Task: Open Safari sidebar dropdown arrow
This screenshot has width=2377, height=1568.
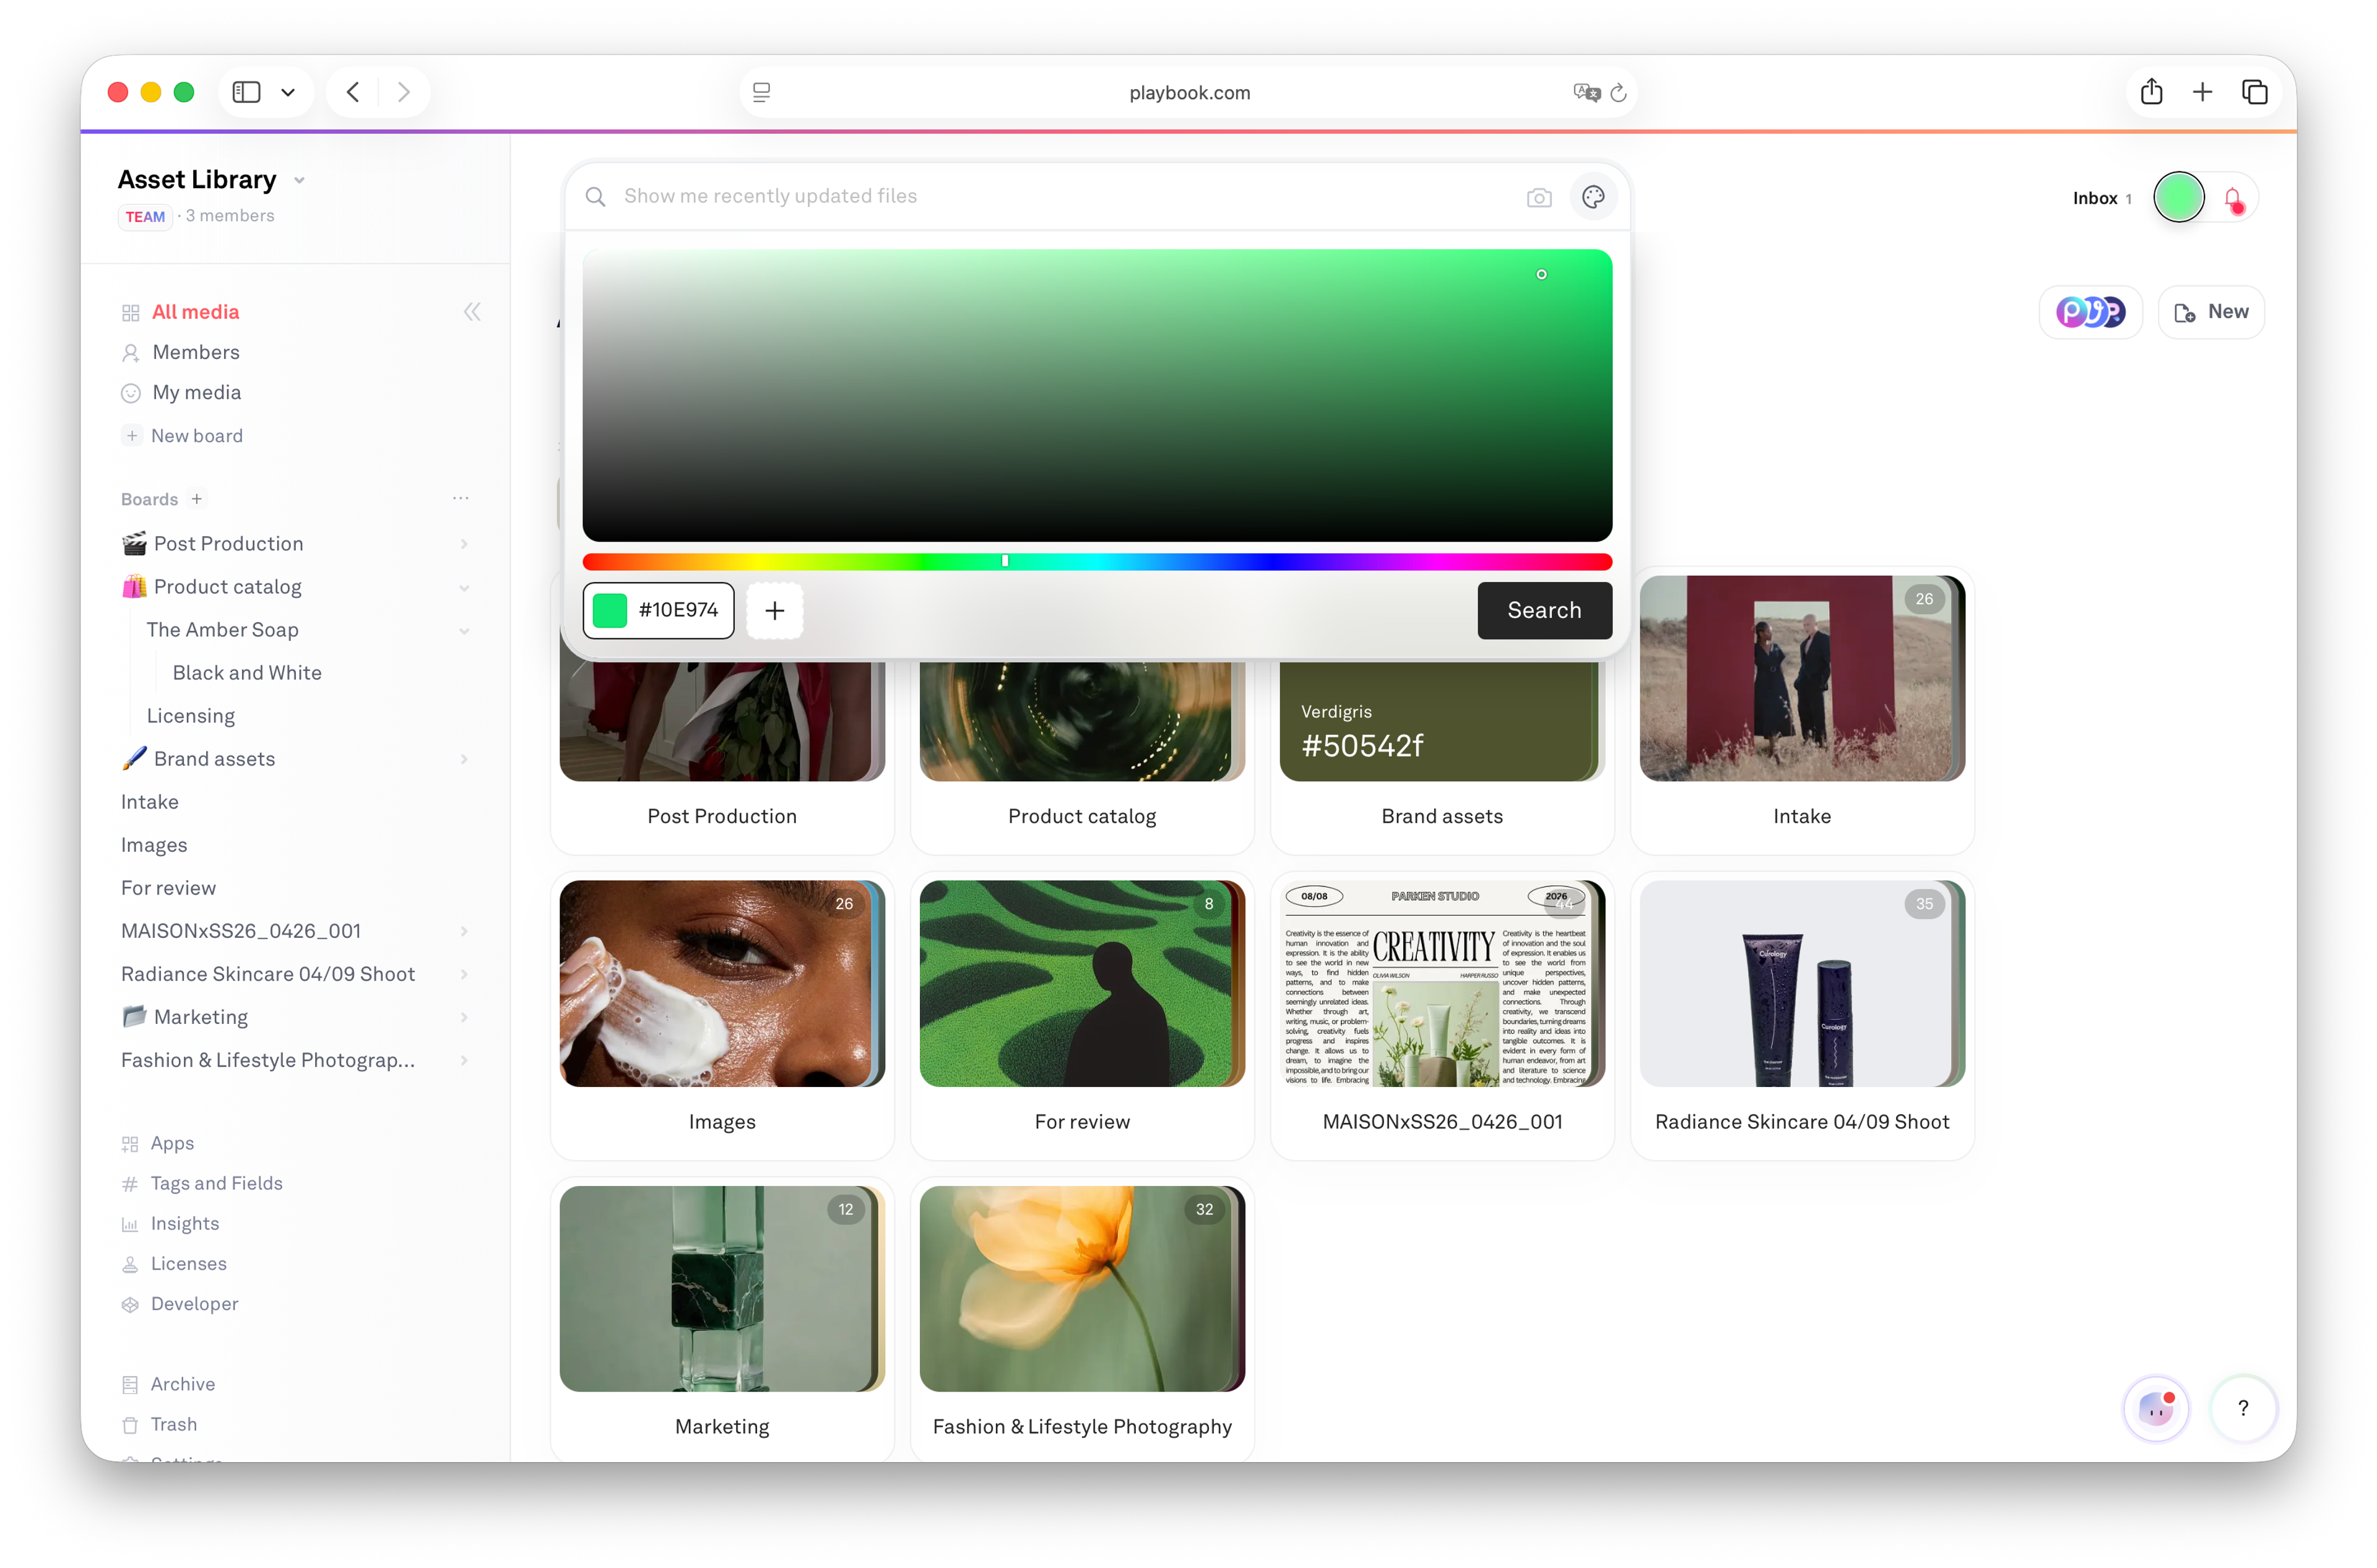Action: (x=288, y=92)
